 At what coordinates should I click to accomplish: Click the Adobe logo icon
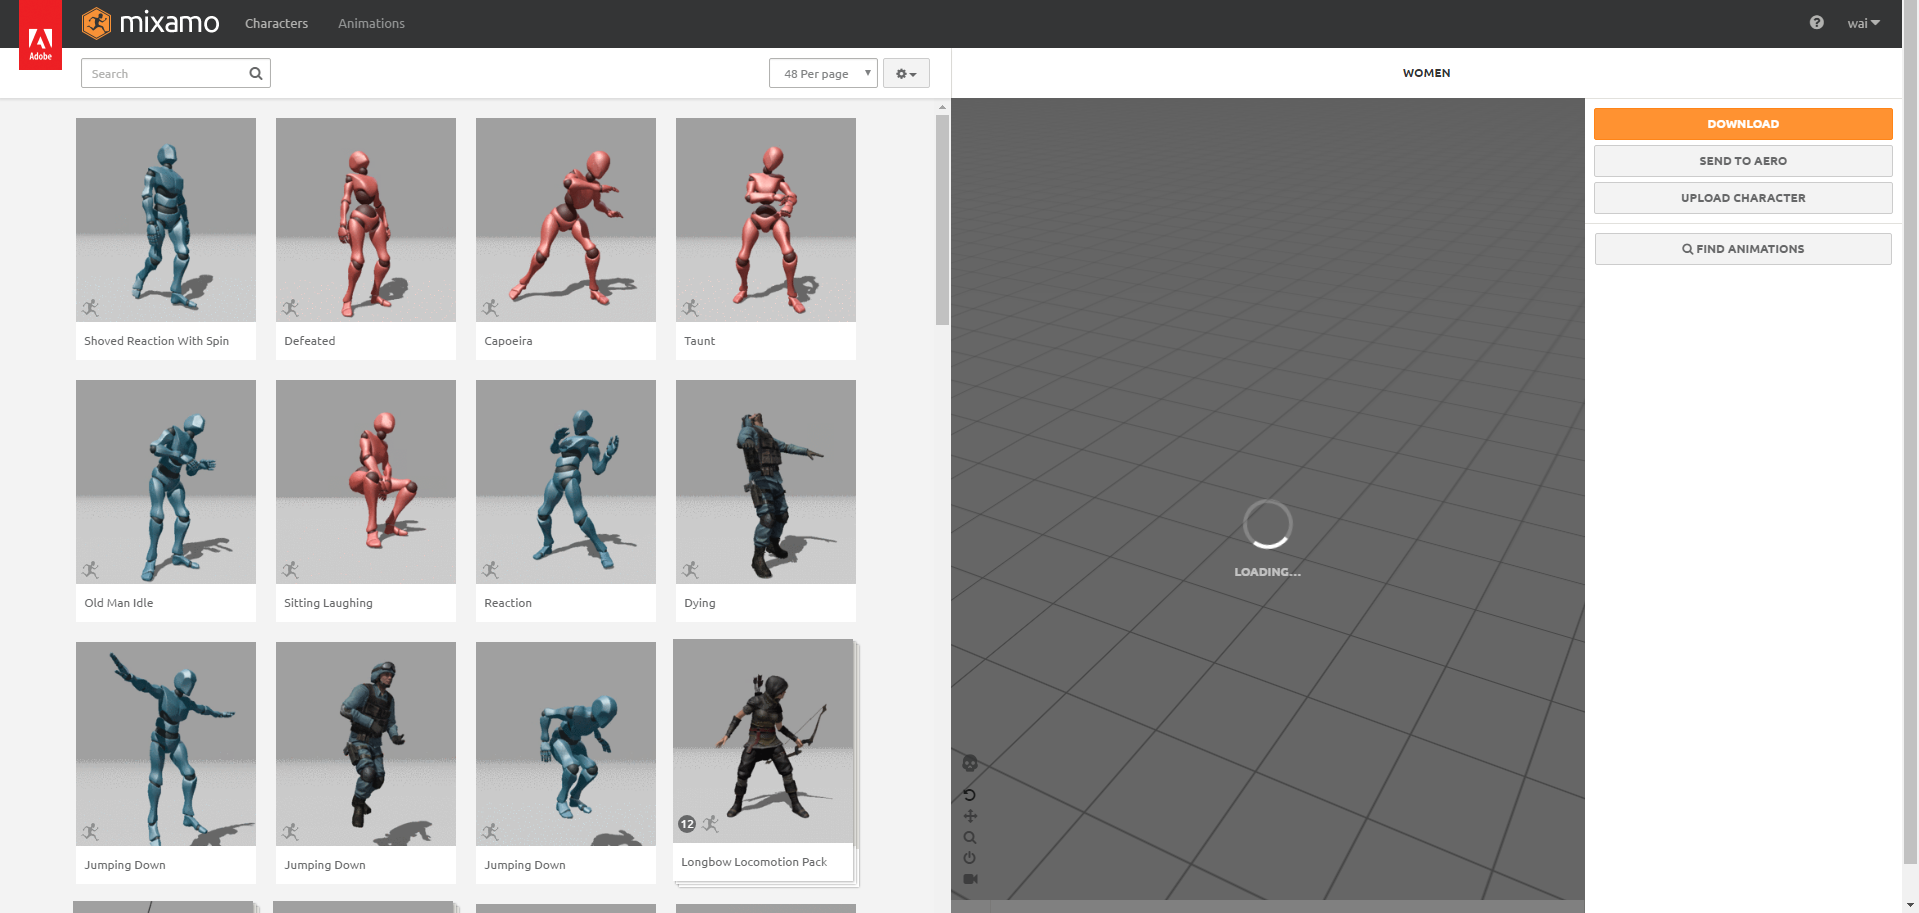tap(40, 36)
